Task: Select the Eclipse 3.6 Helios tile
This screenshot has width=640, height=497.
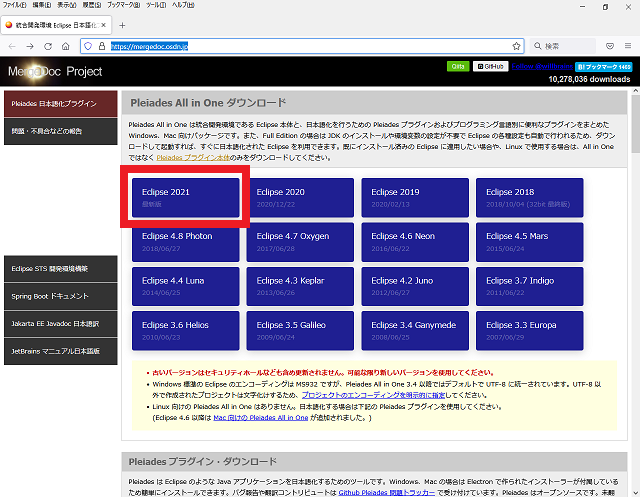Action: pyautogui.click(x=186, y=331)
